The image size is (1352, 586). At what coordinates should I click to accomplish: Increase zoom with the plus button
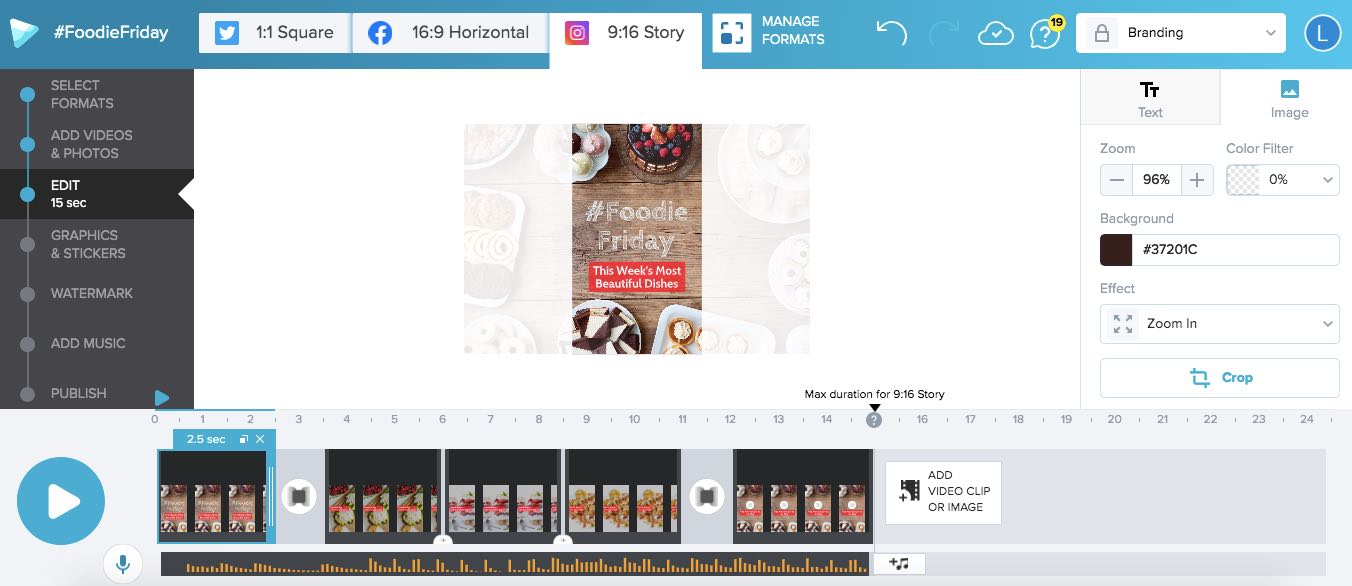[x=1197, y=180]
